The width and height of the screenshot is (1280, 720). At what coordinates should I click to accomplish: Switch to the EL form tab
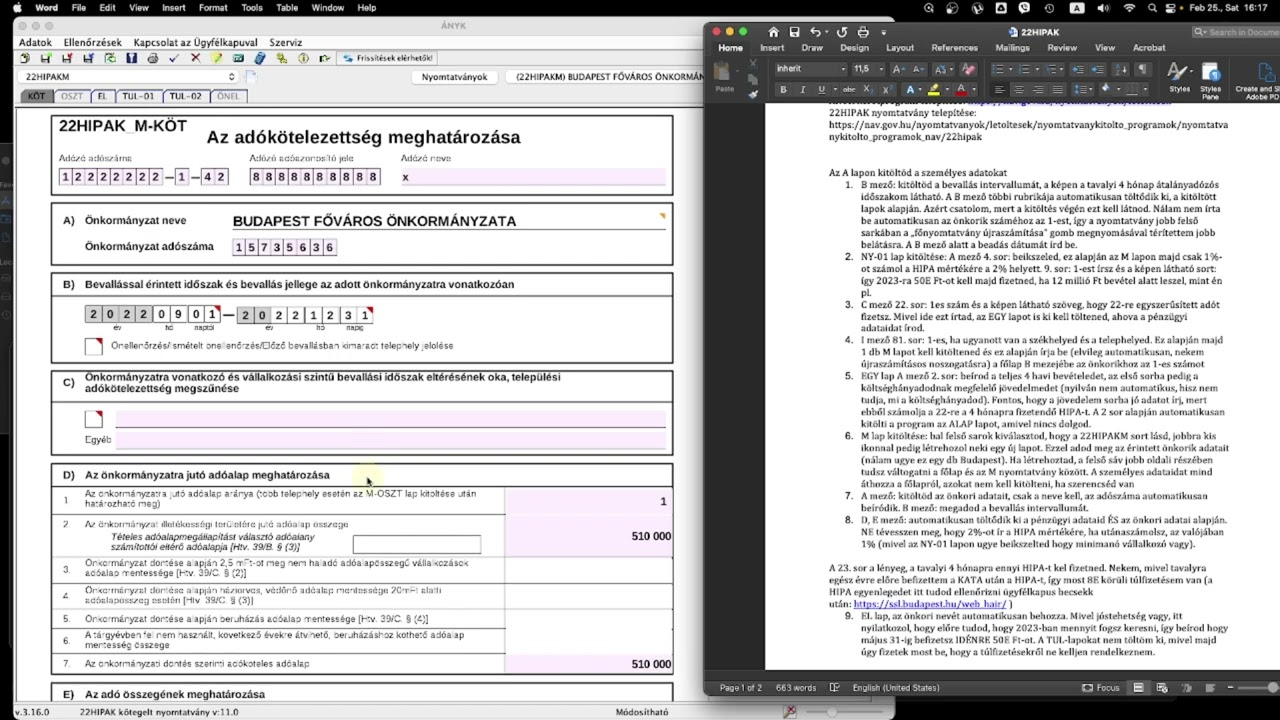click(101, 97)
